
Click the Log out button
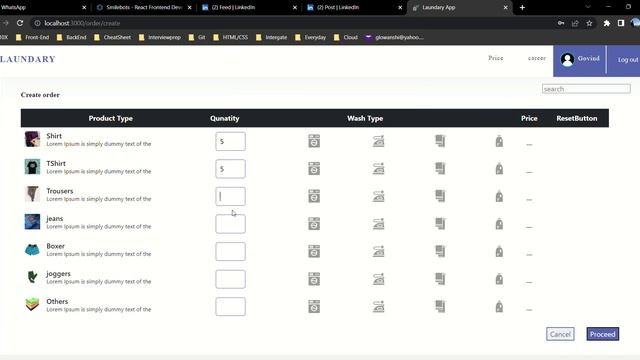pyautogui.click(x=627, y=60)
